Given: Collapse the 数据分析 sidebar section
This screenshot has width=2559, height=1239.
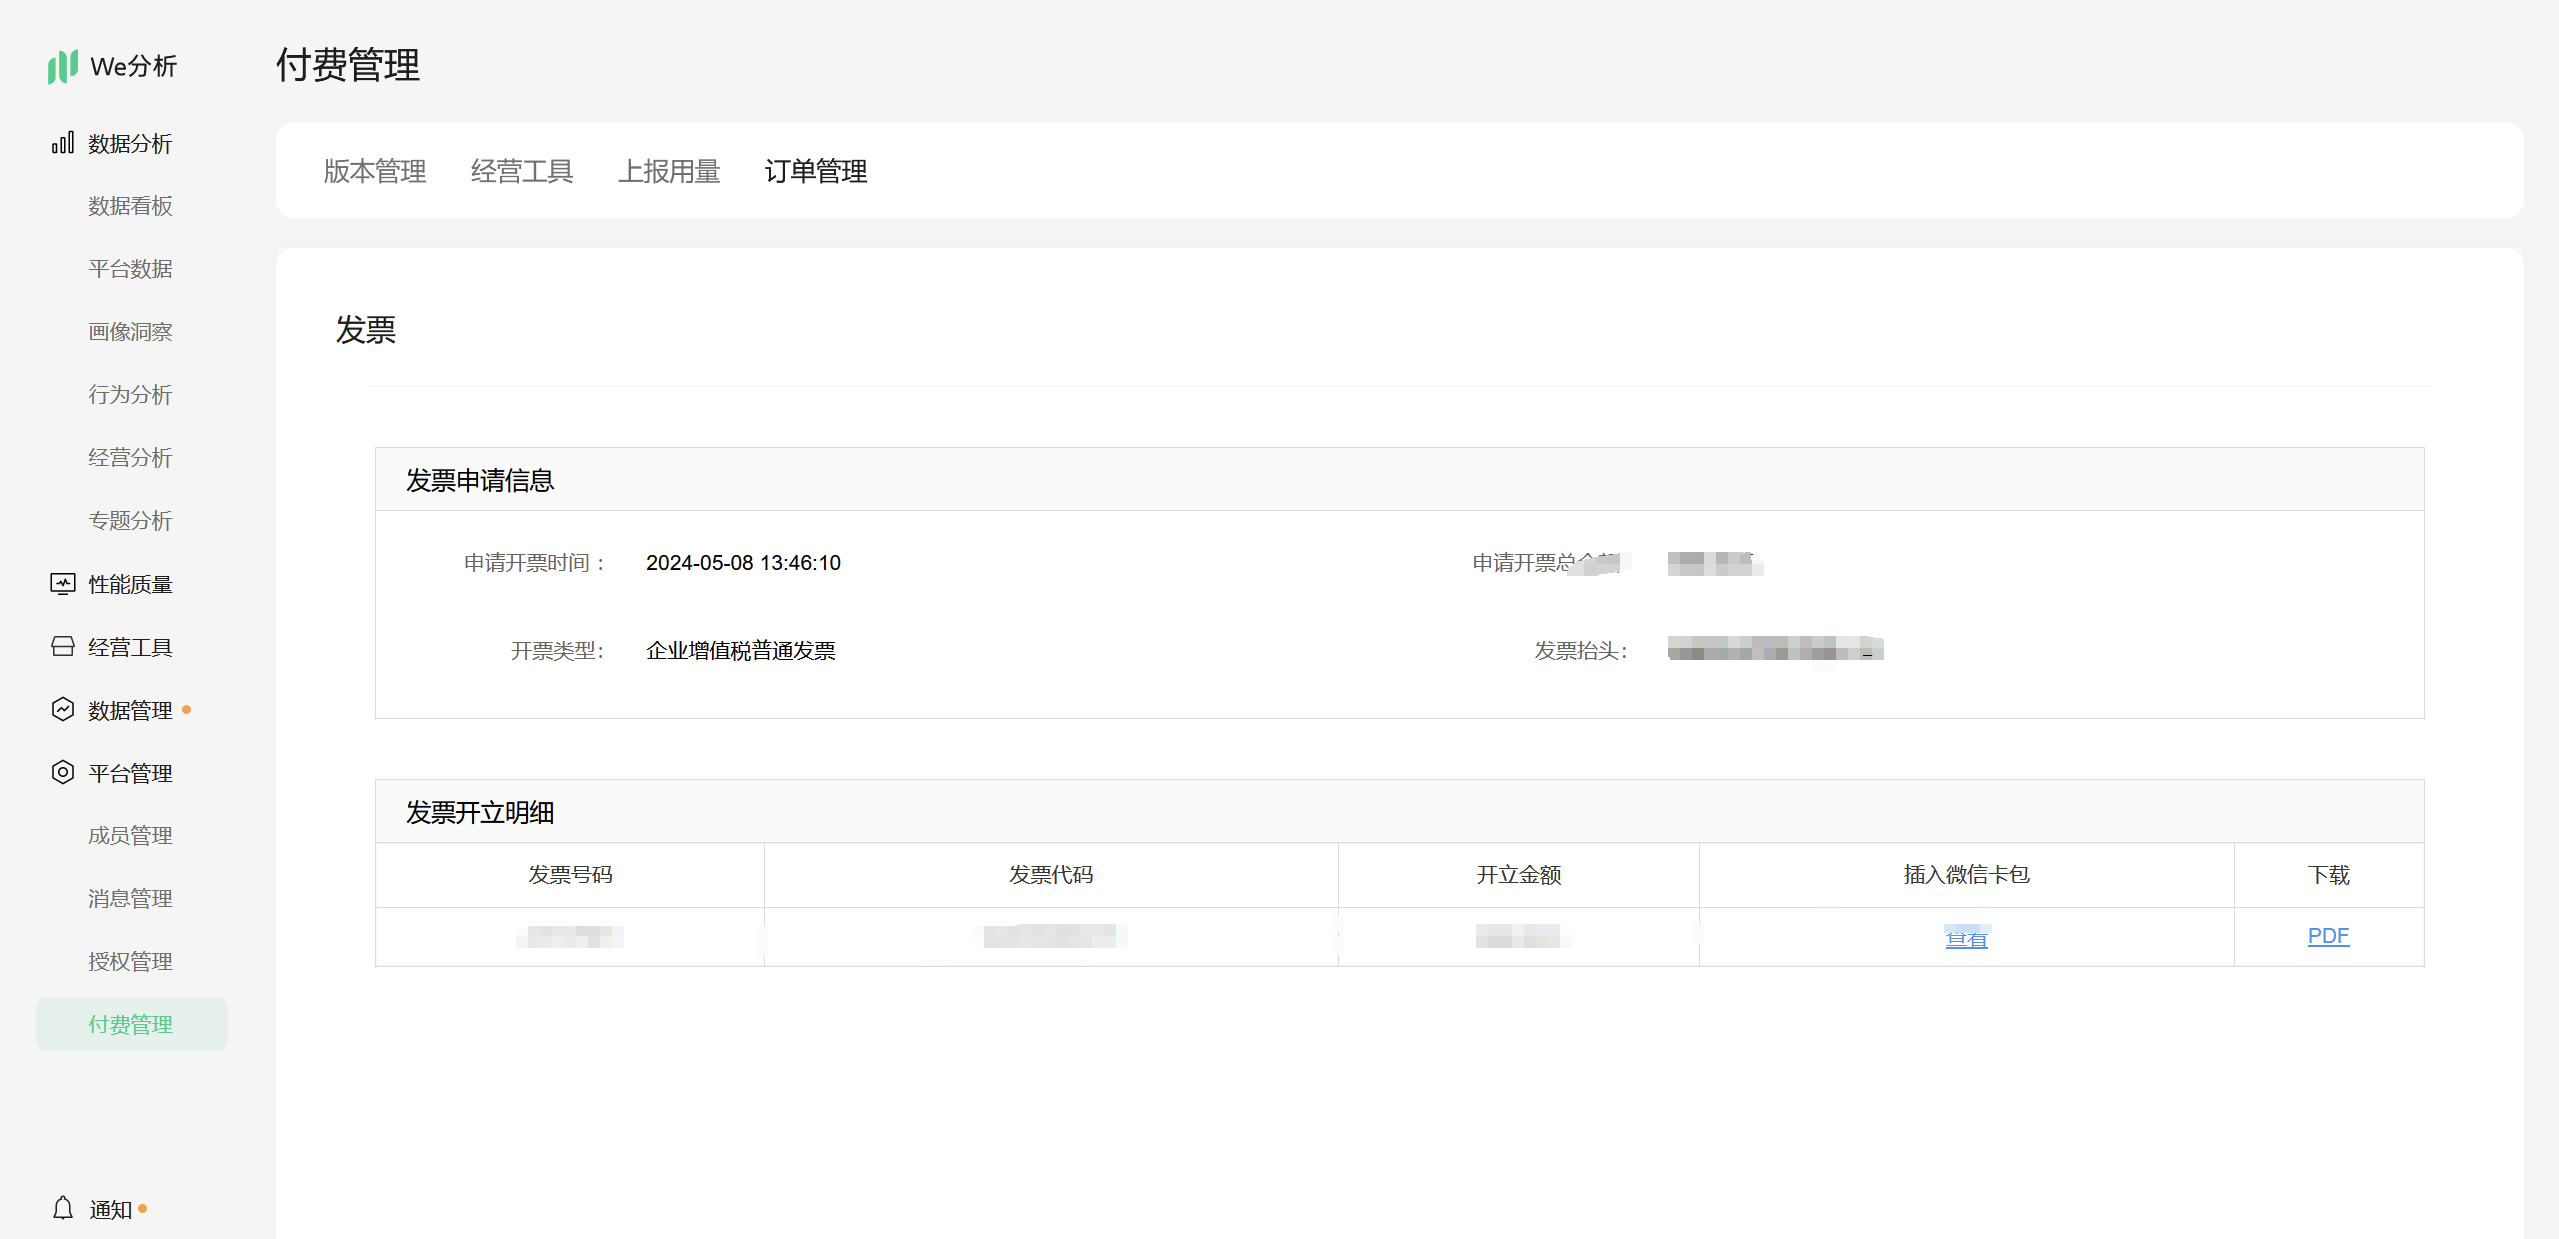Looking at the screenshot, I should (x=130, y=143).
